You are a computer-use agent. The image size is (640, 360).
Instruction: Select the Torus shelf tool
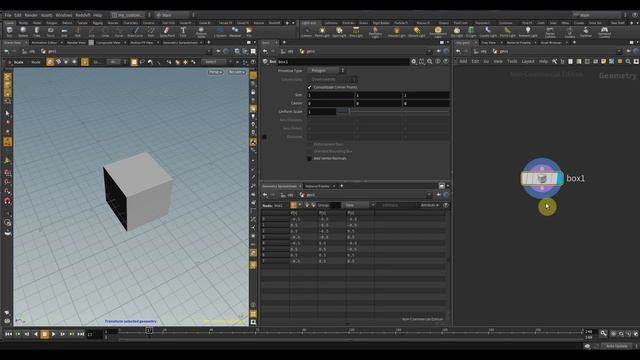(51, 32)
